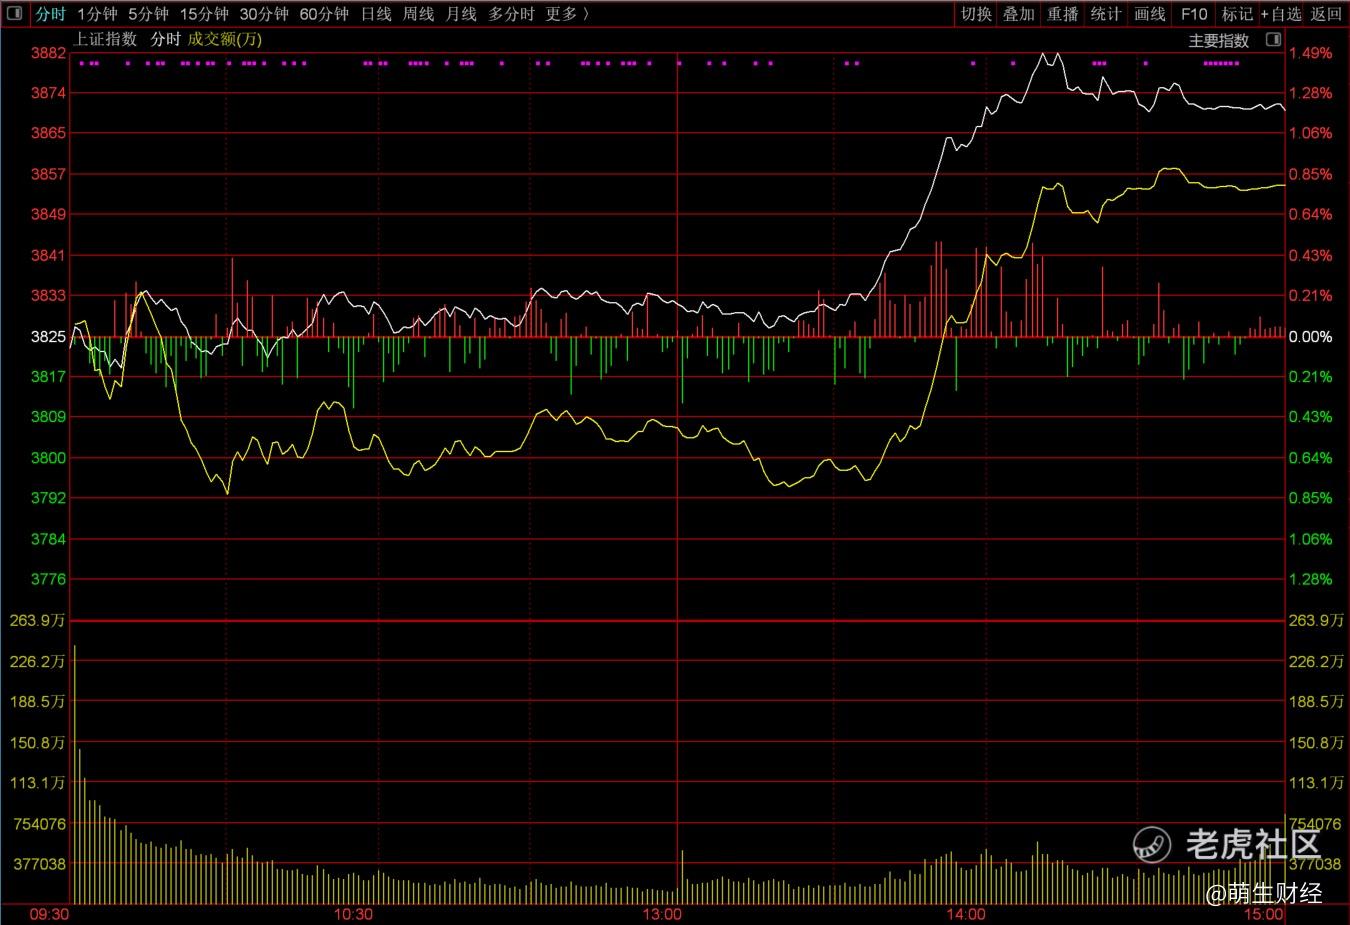Click the 09:30 time label

50,914
